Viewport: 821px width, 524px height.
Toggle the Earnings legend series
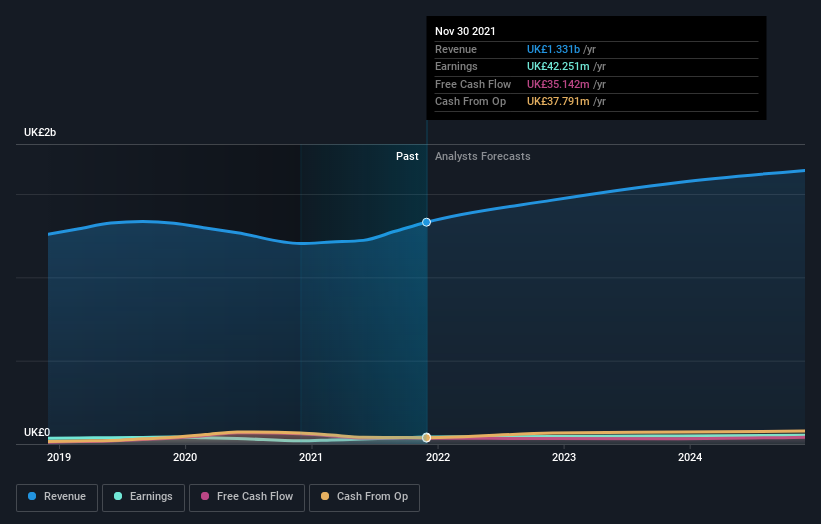click(143, 497)
